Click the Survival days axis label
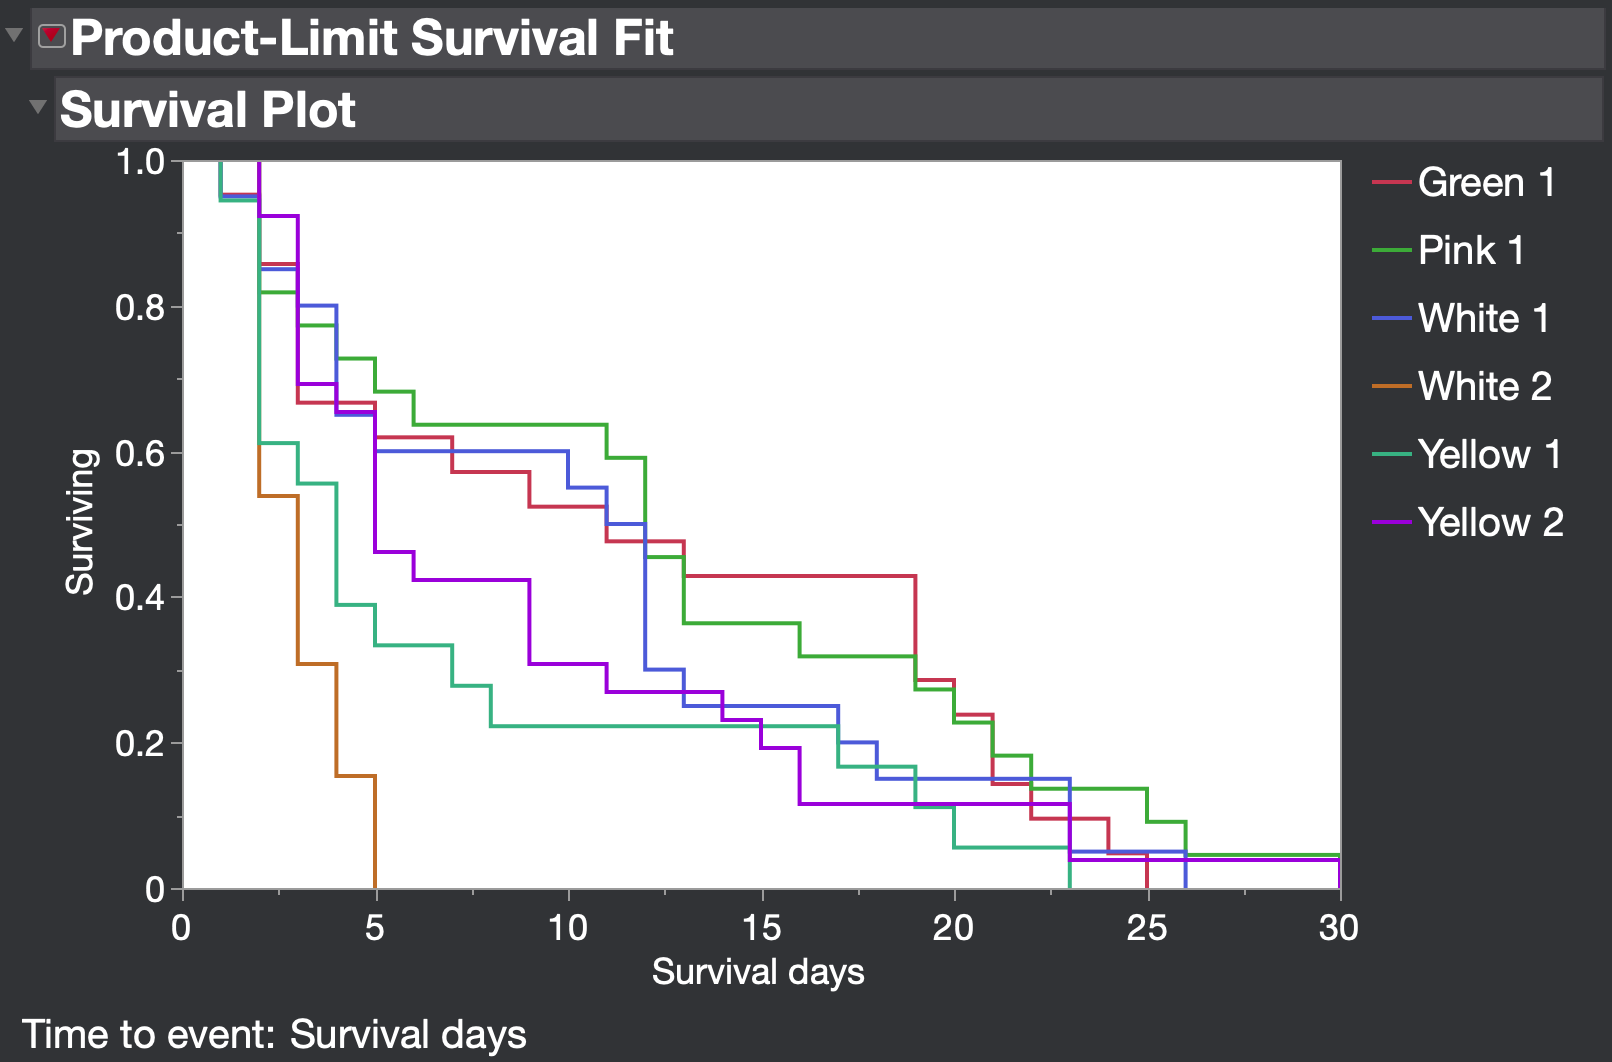The width and height of the screenshot is (1612, 1062). tap(758, 971)
